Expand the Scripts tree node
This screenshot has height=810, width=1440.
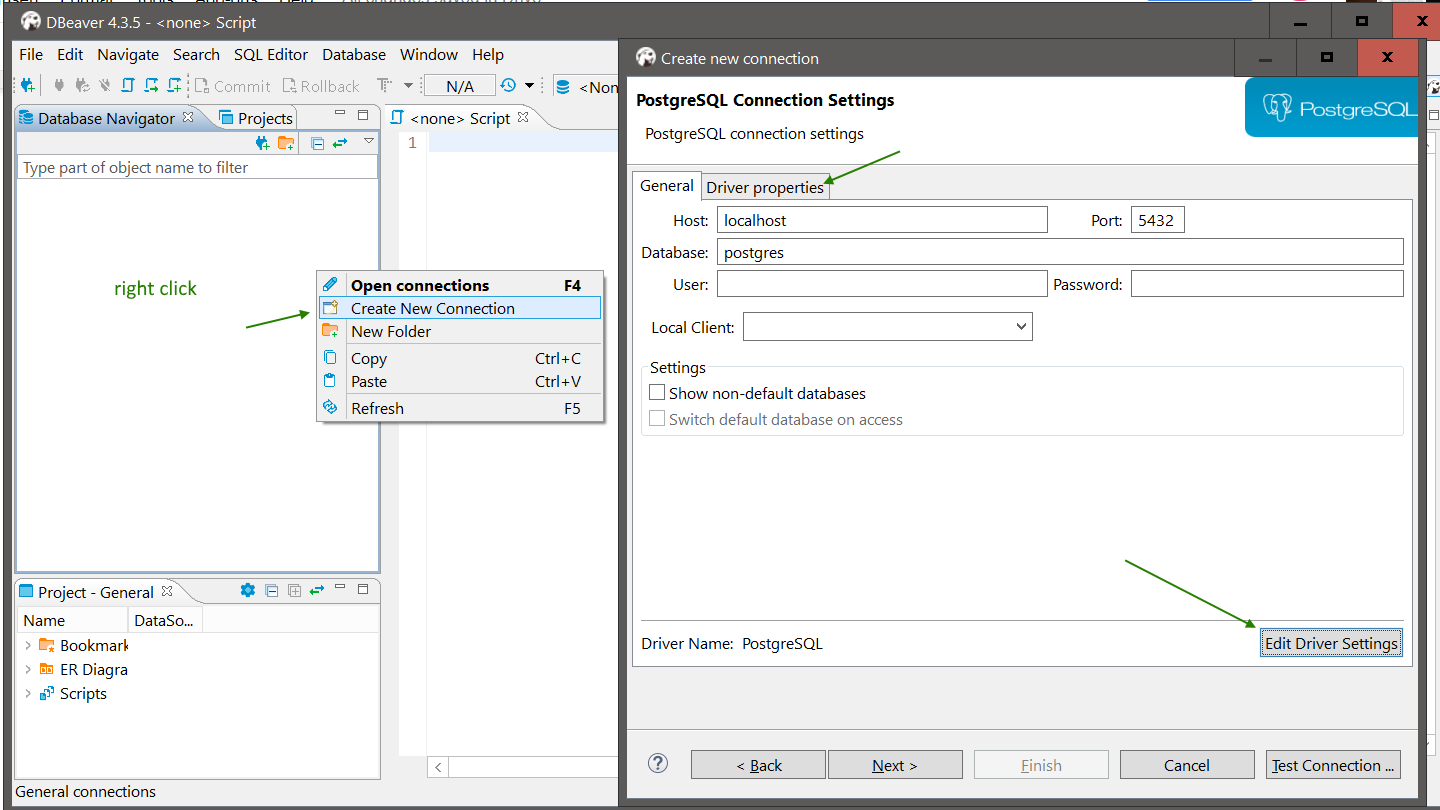point(27,693)
